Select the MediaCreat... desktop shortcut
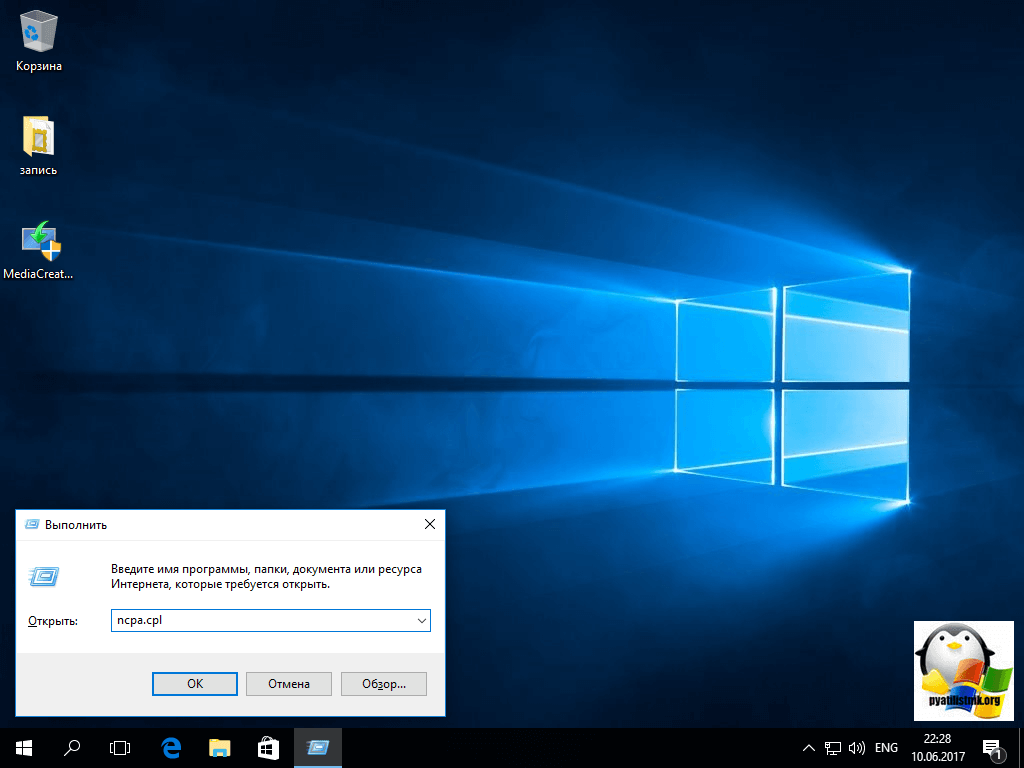Viewport: 1024px width, 768px height. (x=39, y=249)
